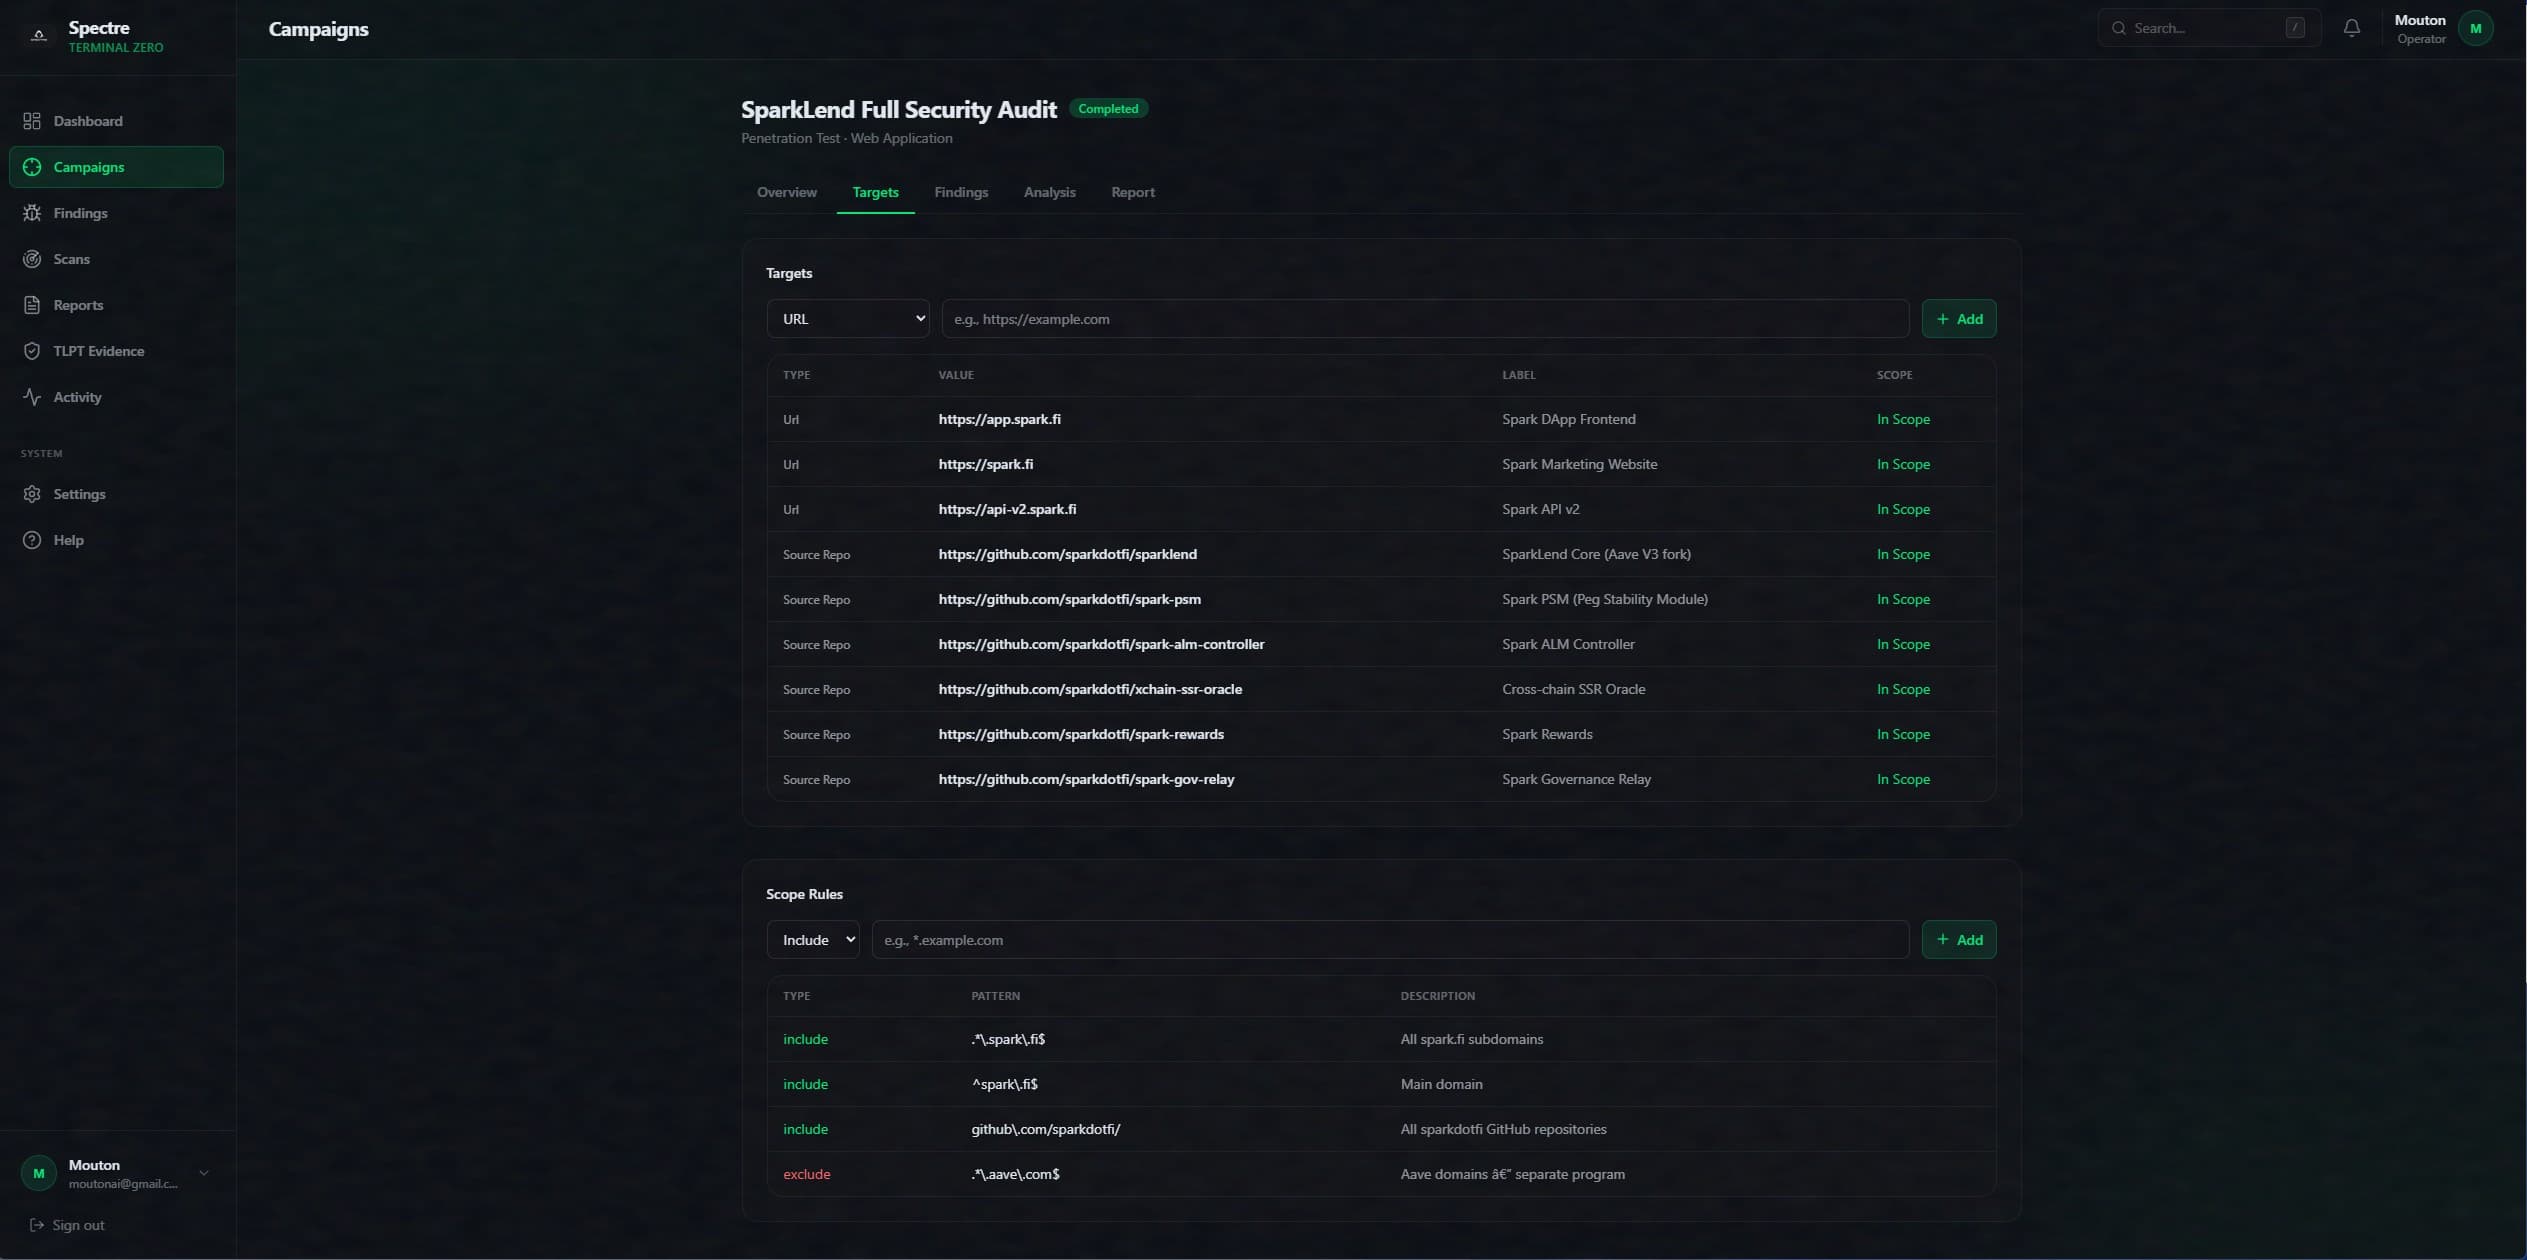Open the Reports document icon
2527x1260 pixels.
[x=32, y=305]
